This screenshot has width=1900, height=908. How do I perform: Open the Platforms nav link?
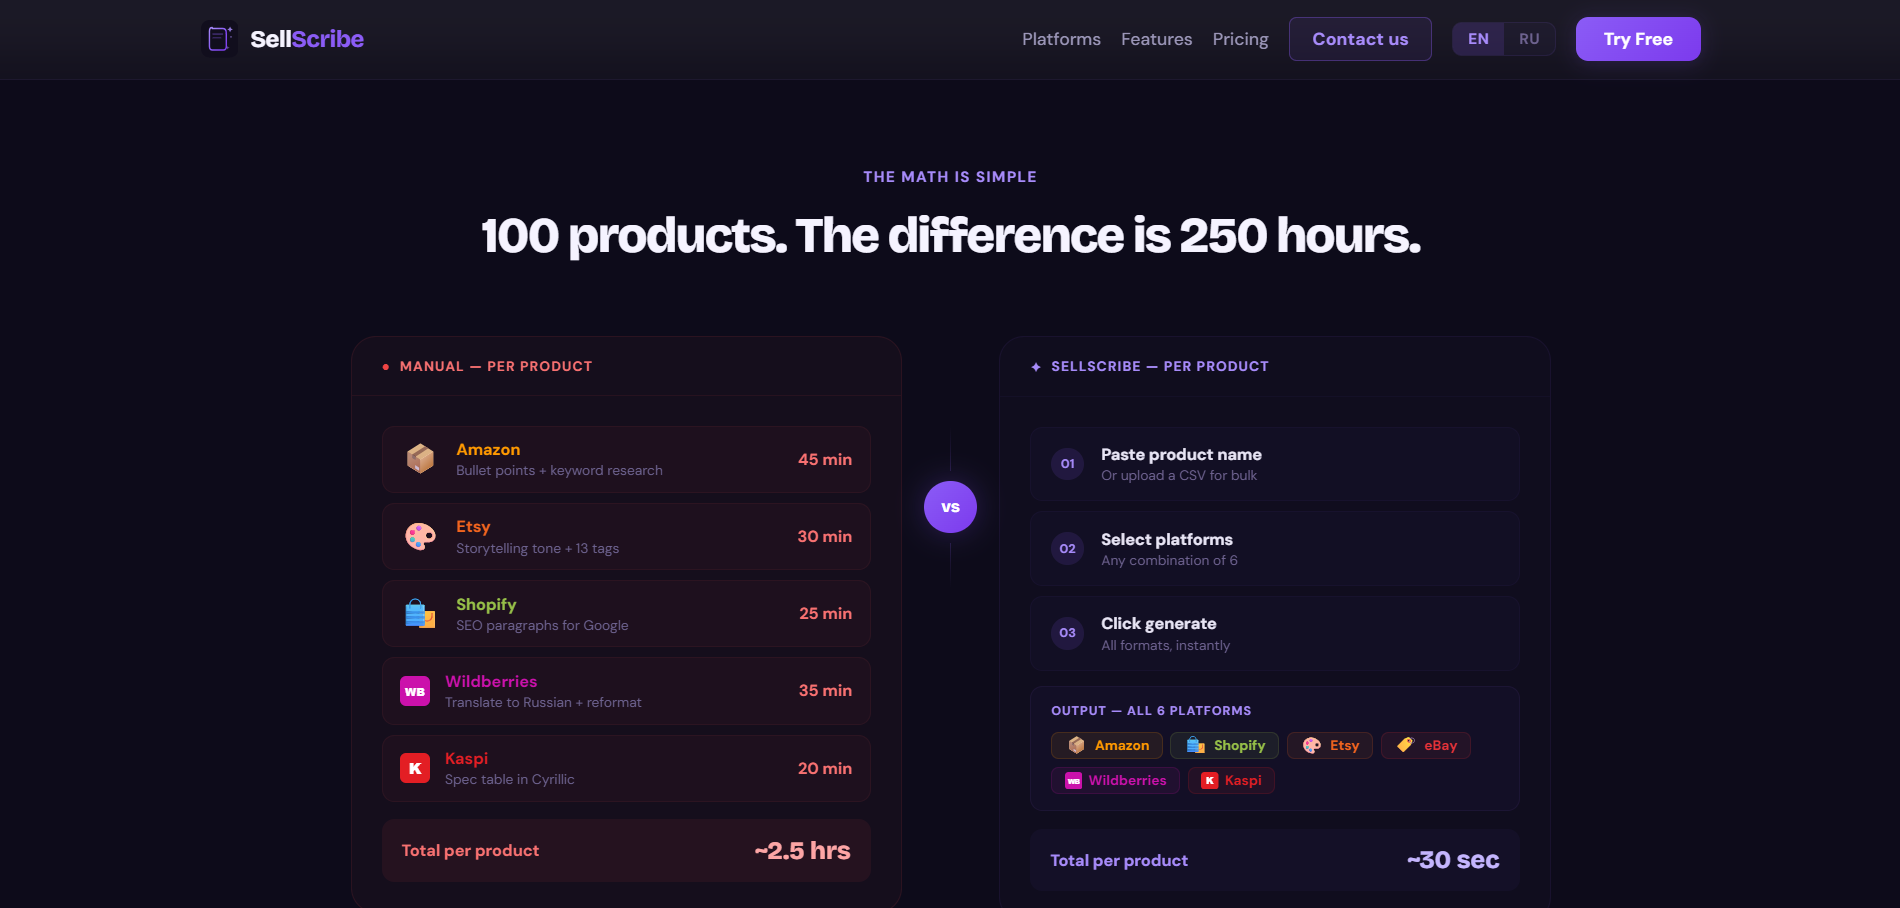tap(1061, 39)
